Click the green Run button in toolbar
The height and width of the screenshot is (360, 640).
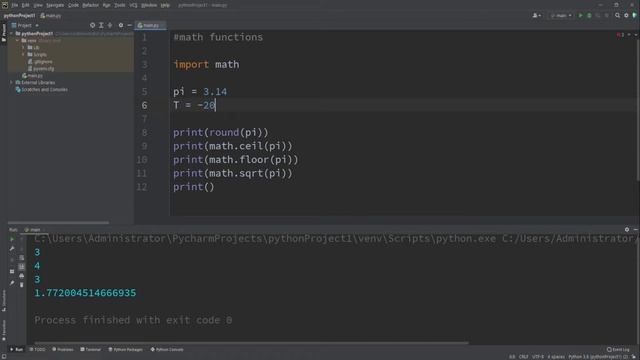click(580, 16)
